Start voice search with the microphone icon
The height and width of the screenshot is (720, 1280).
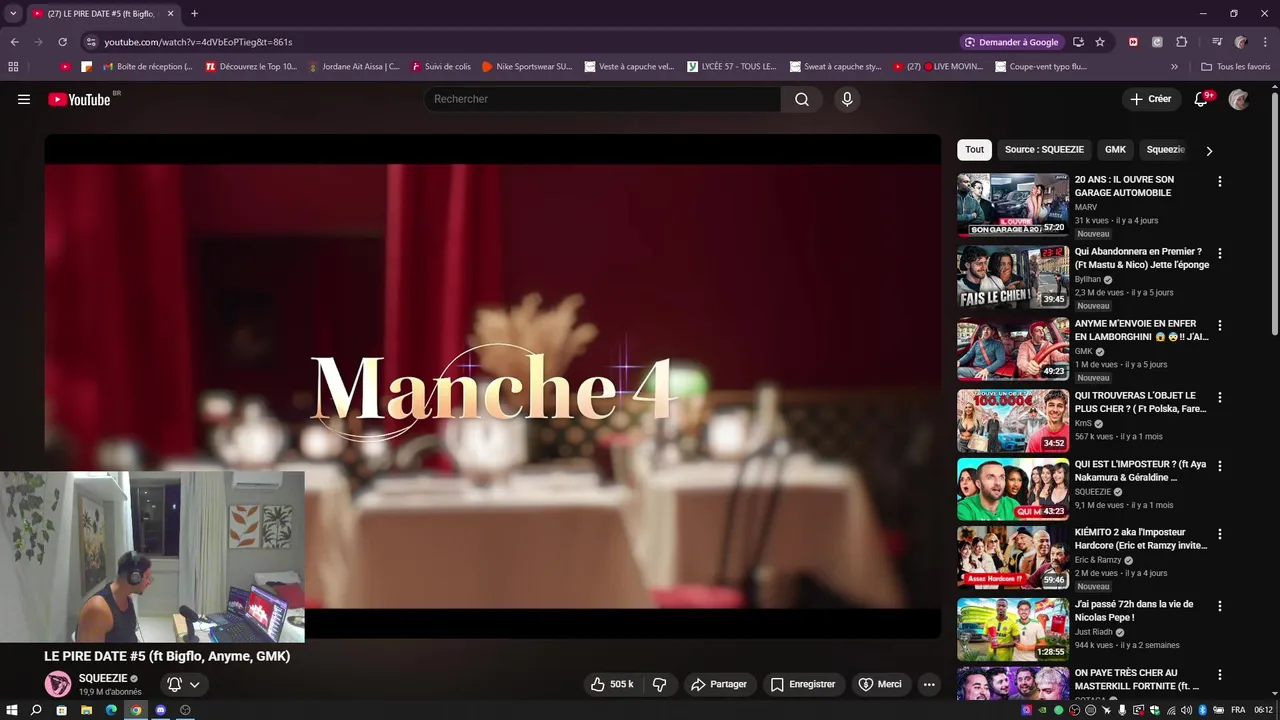coord(847,99)
